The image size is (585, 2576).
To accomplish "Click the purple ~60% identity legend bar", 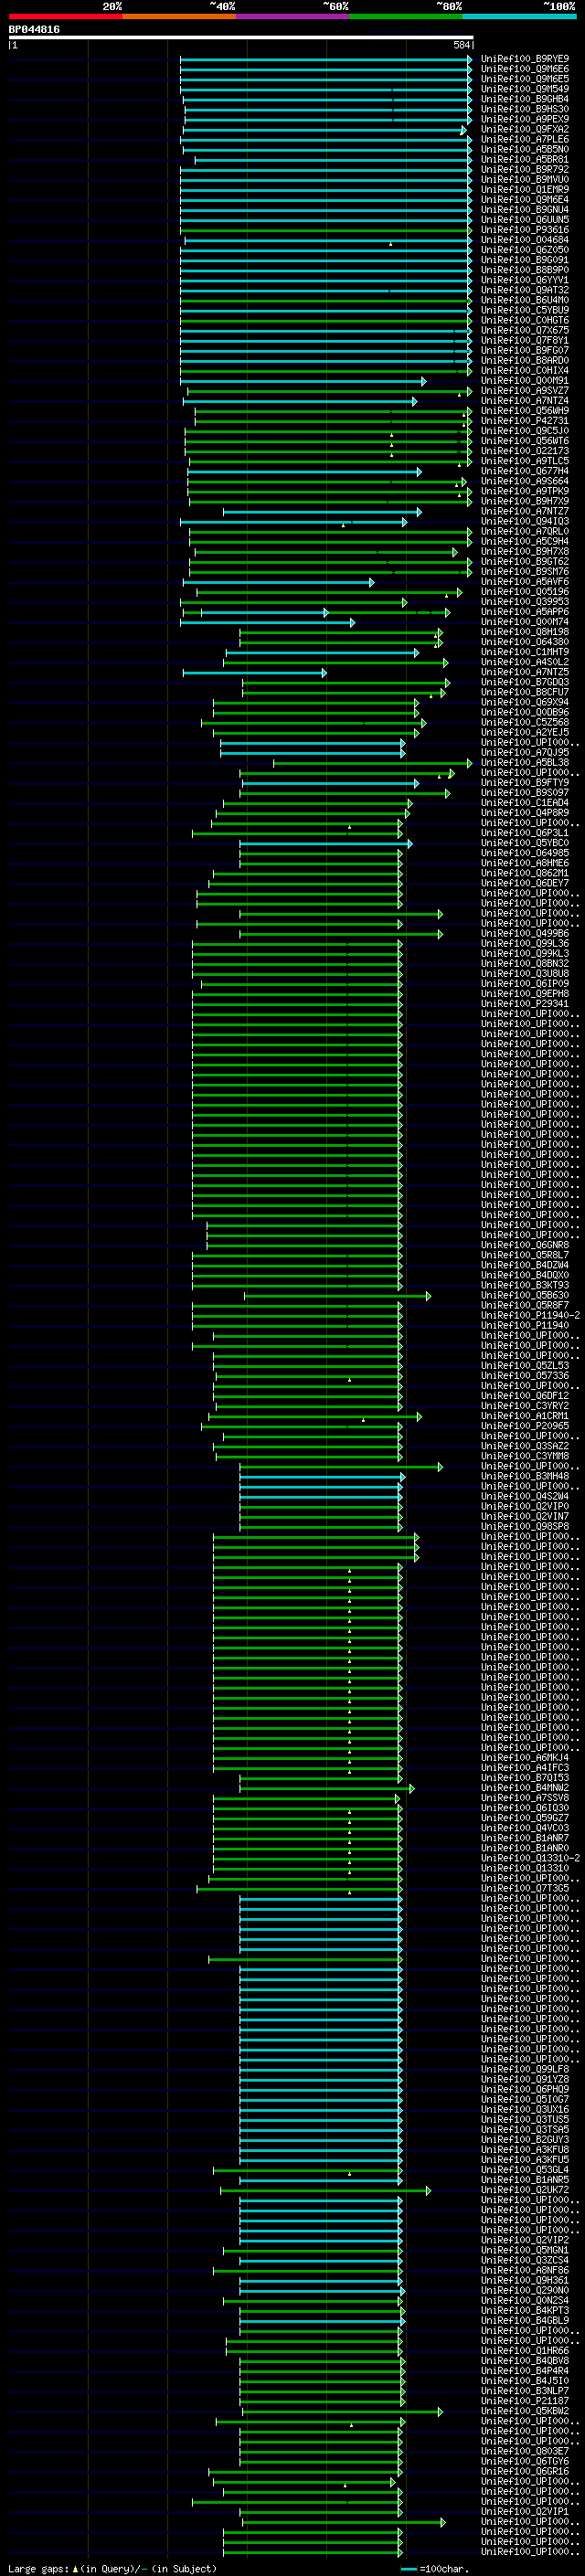I will [x=293, y=16].
